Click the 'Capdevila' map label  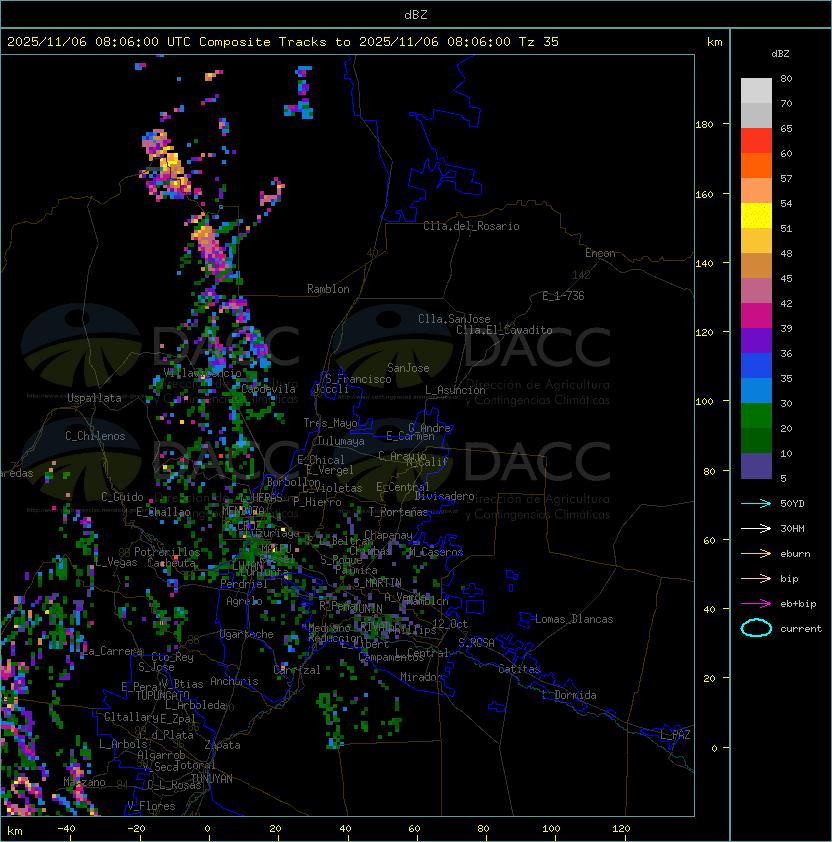pos(268,389)
